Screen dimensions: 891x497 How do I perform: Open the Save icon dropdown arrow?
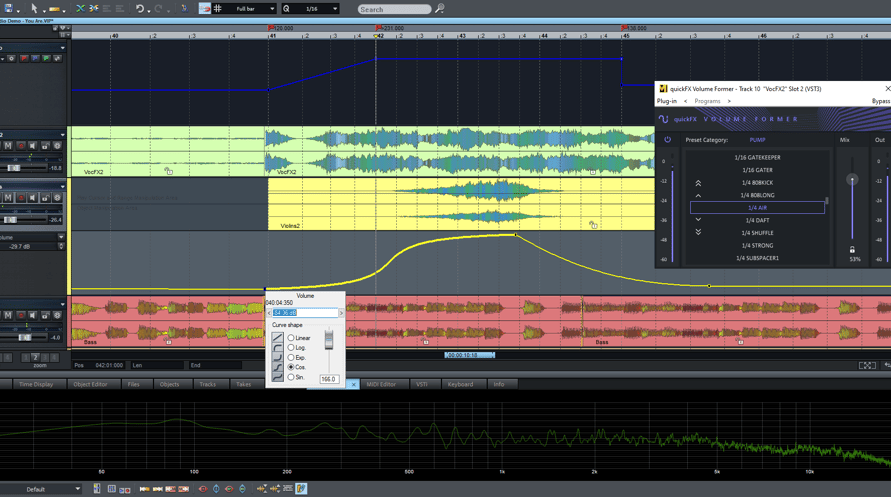tap(18, 10)
